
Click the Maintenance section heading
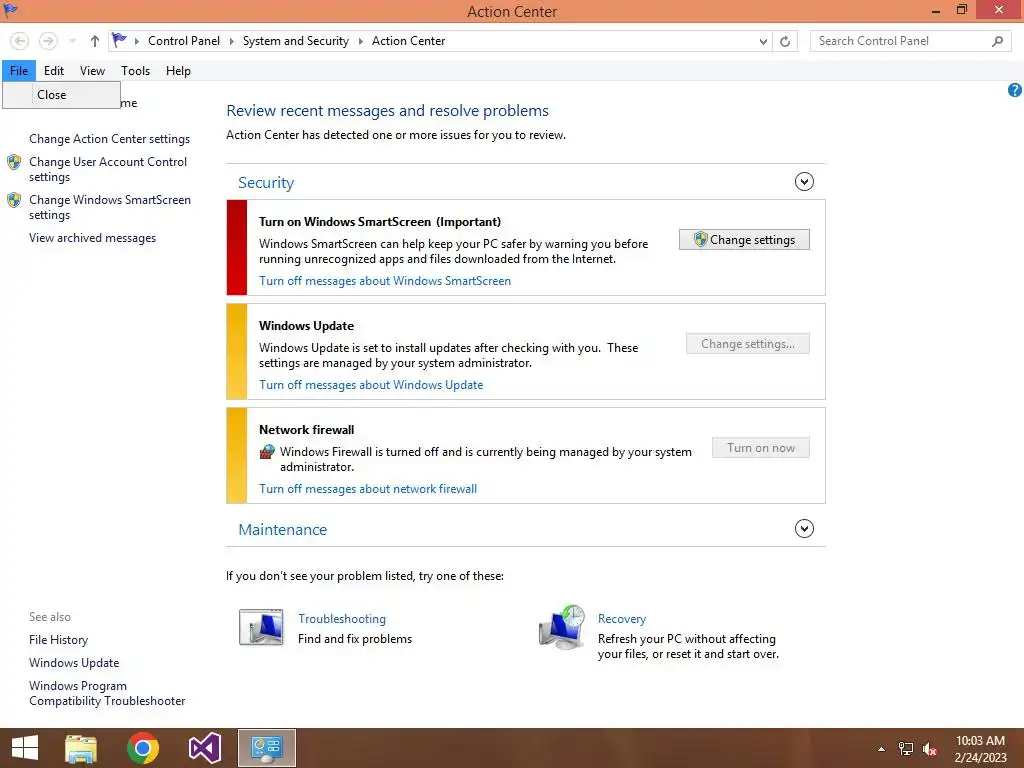tap(282, 530)
